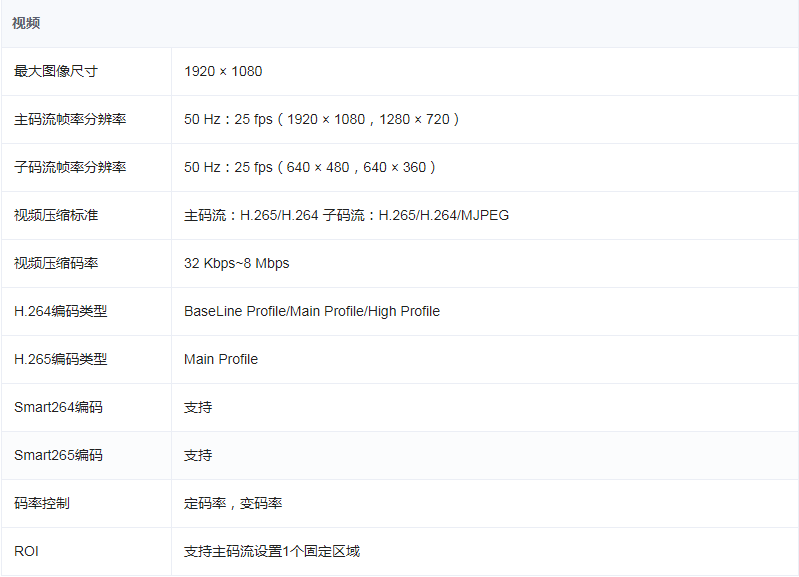
Task: Select the Main Profile value for H.265
Action: [x=220, y=359]
